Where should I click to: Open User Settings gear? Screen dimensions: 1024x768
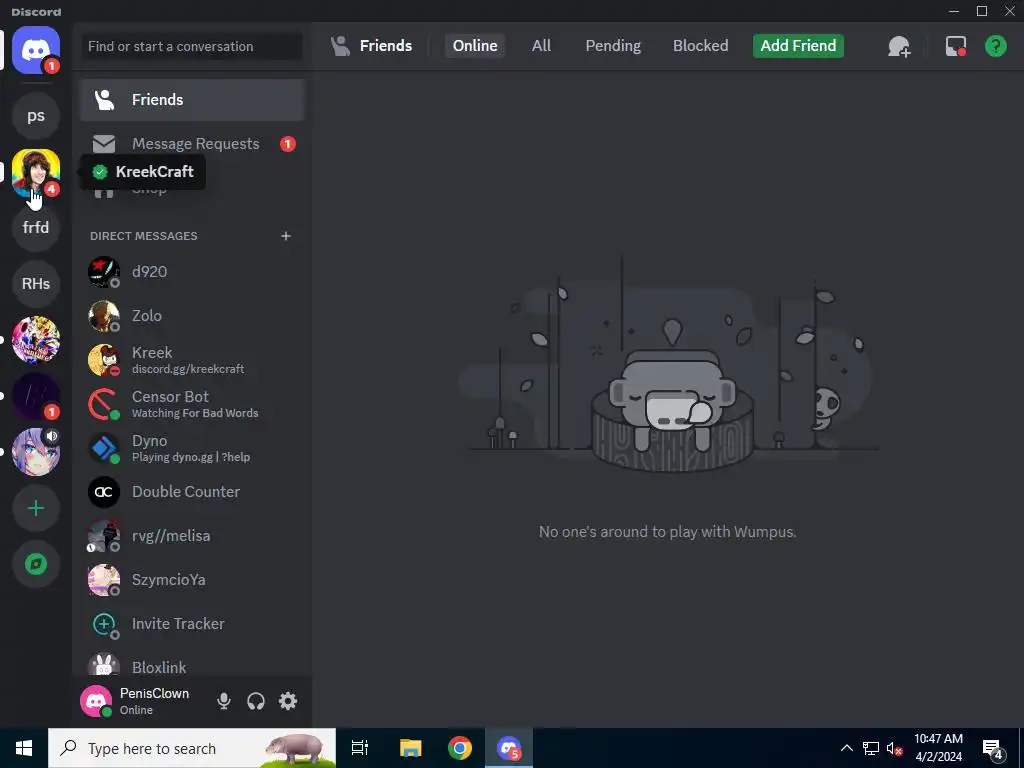(x=288, y=701)
